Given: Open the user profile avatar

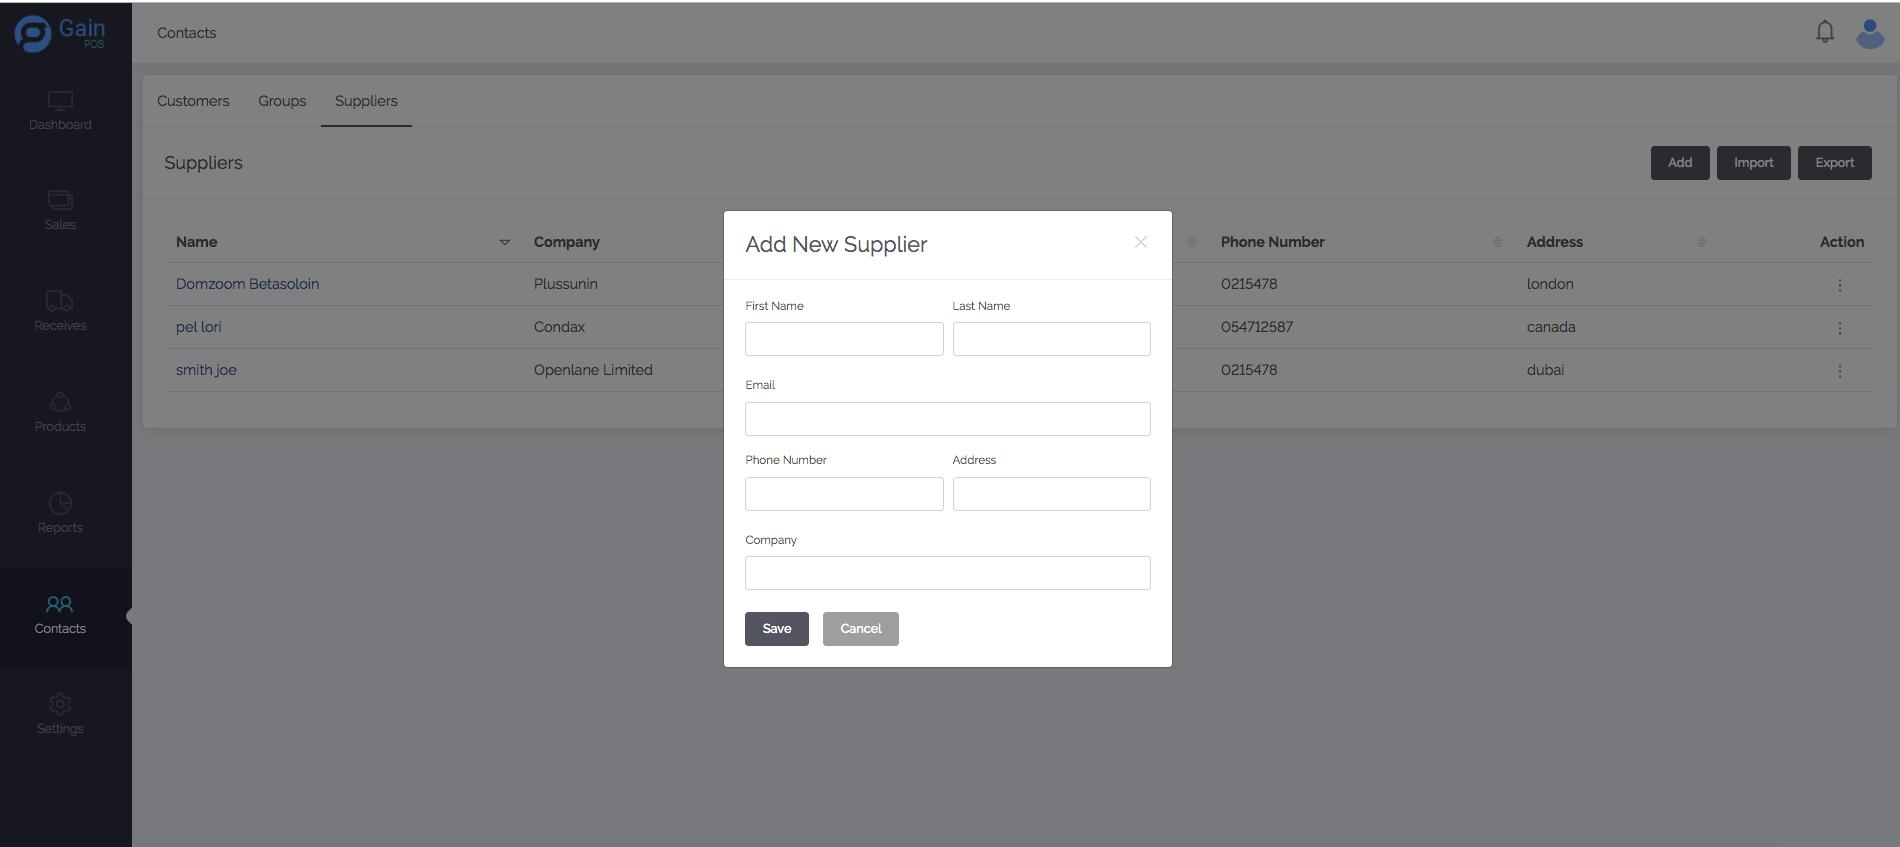Looking at the screenshot, I should [x=1870, y=33].
